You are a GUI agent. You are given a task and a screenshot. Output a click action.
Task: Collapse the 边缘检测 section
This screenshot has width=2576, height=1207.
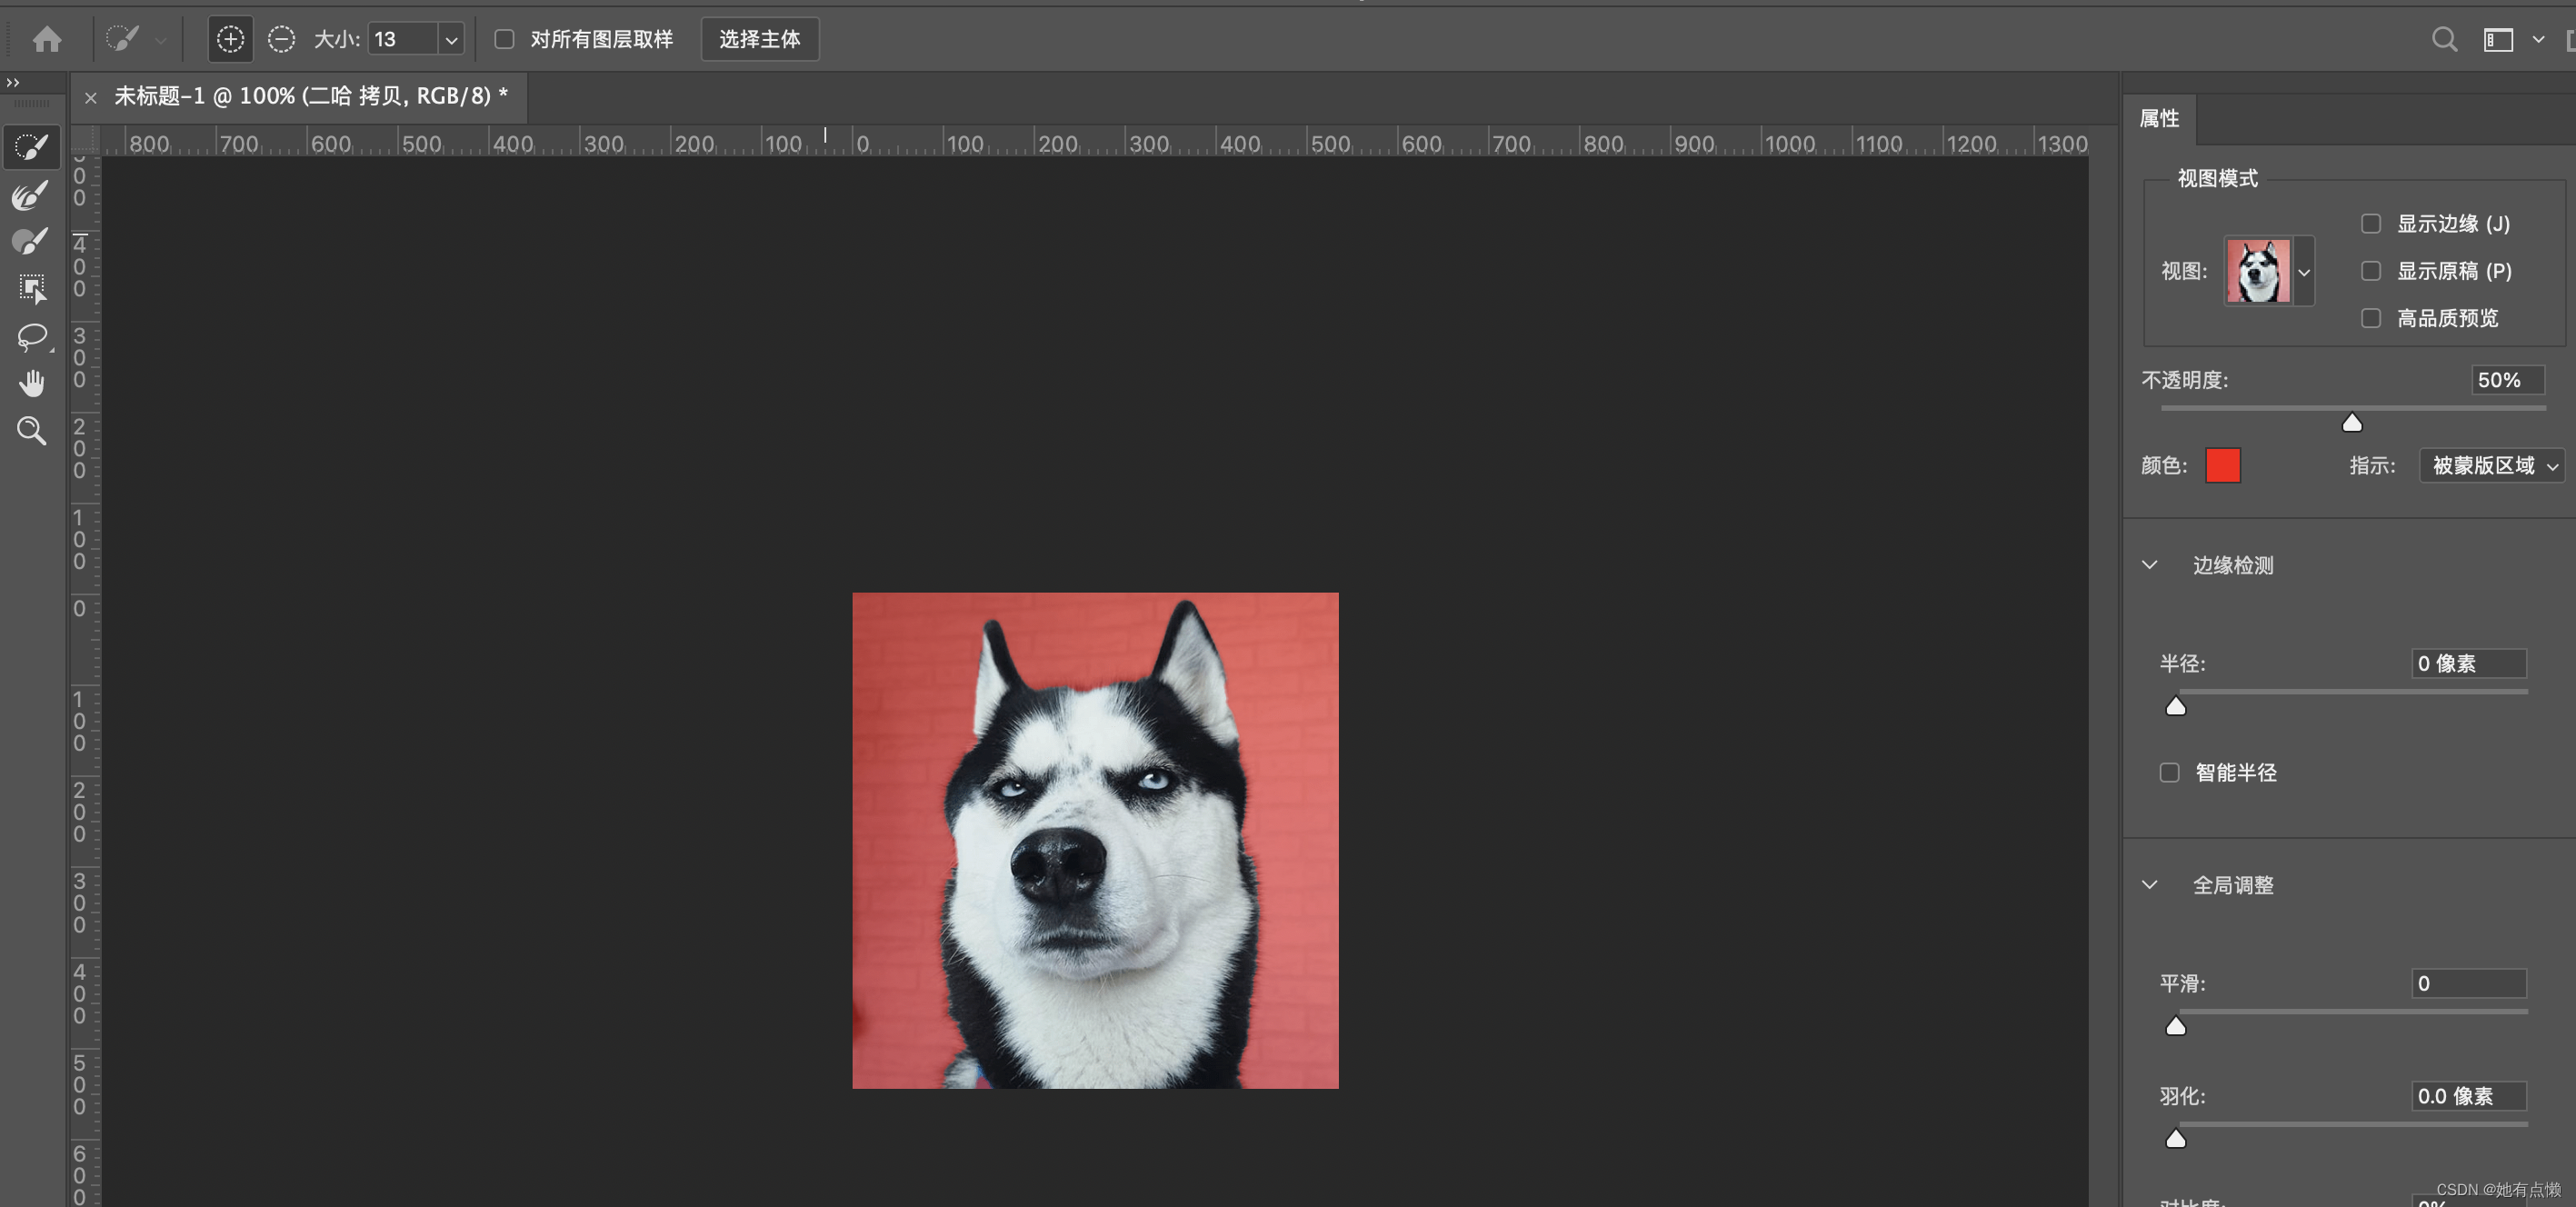point(2149,565)
